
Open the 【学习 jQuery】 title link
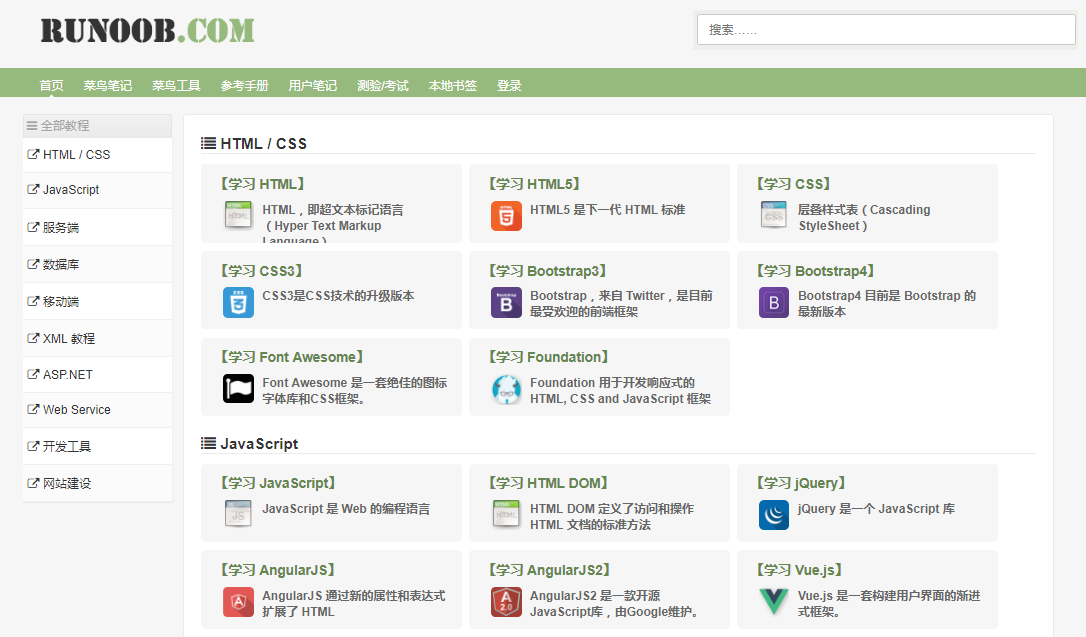coord(801,483)
